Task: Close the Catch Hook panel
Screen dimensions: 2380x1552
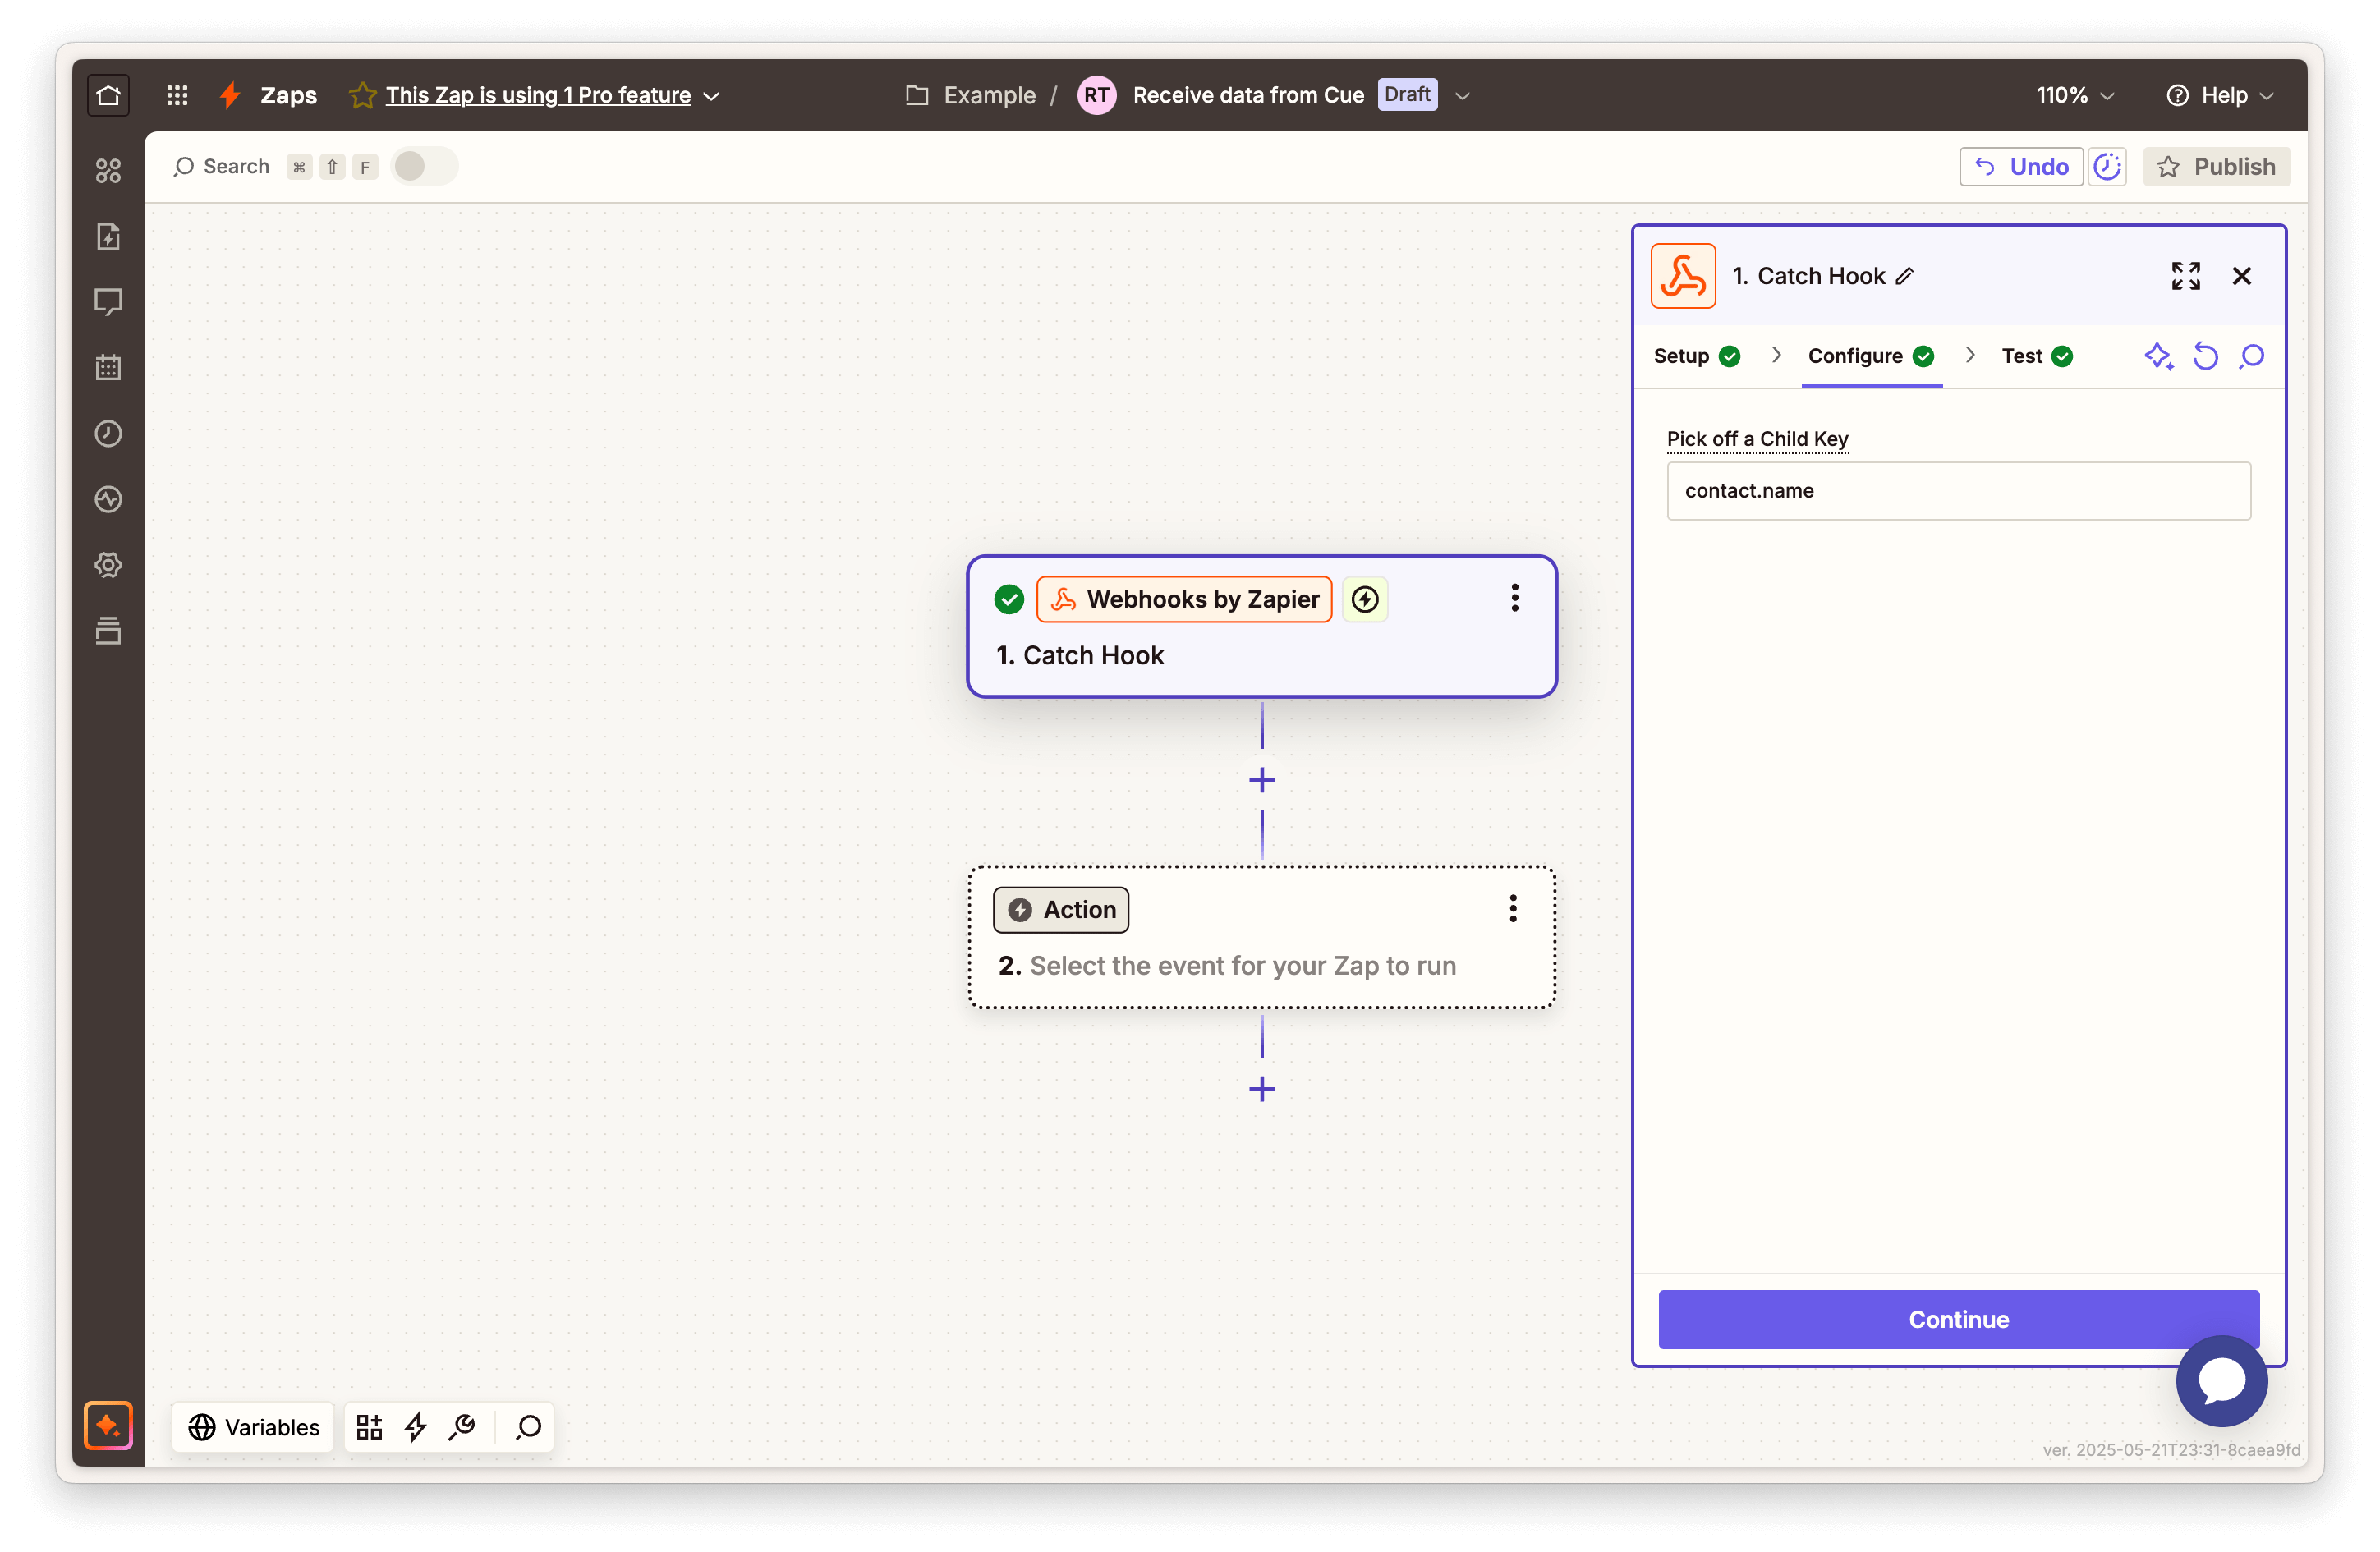Action: (2241, 276)
